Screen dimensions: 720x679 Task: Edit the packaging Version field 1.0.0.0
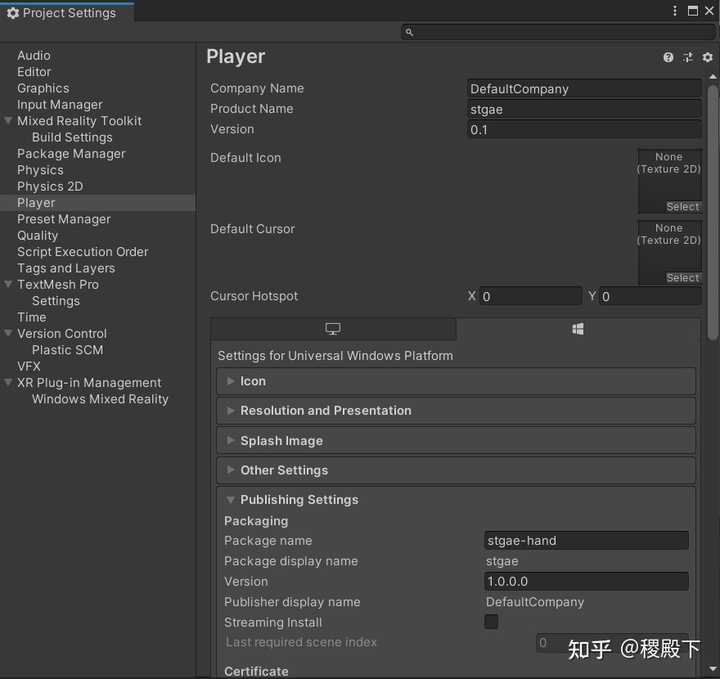click(x=586, y=581)
